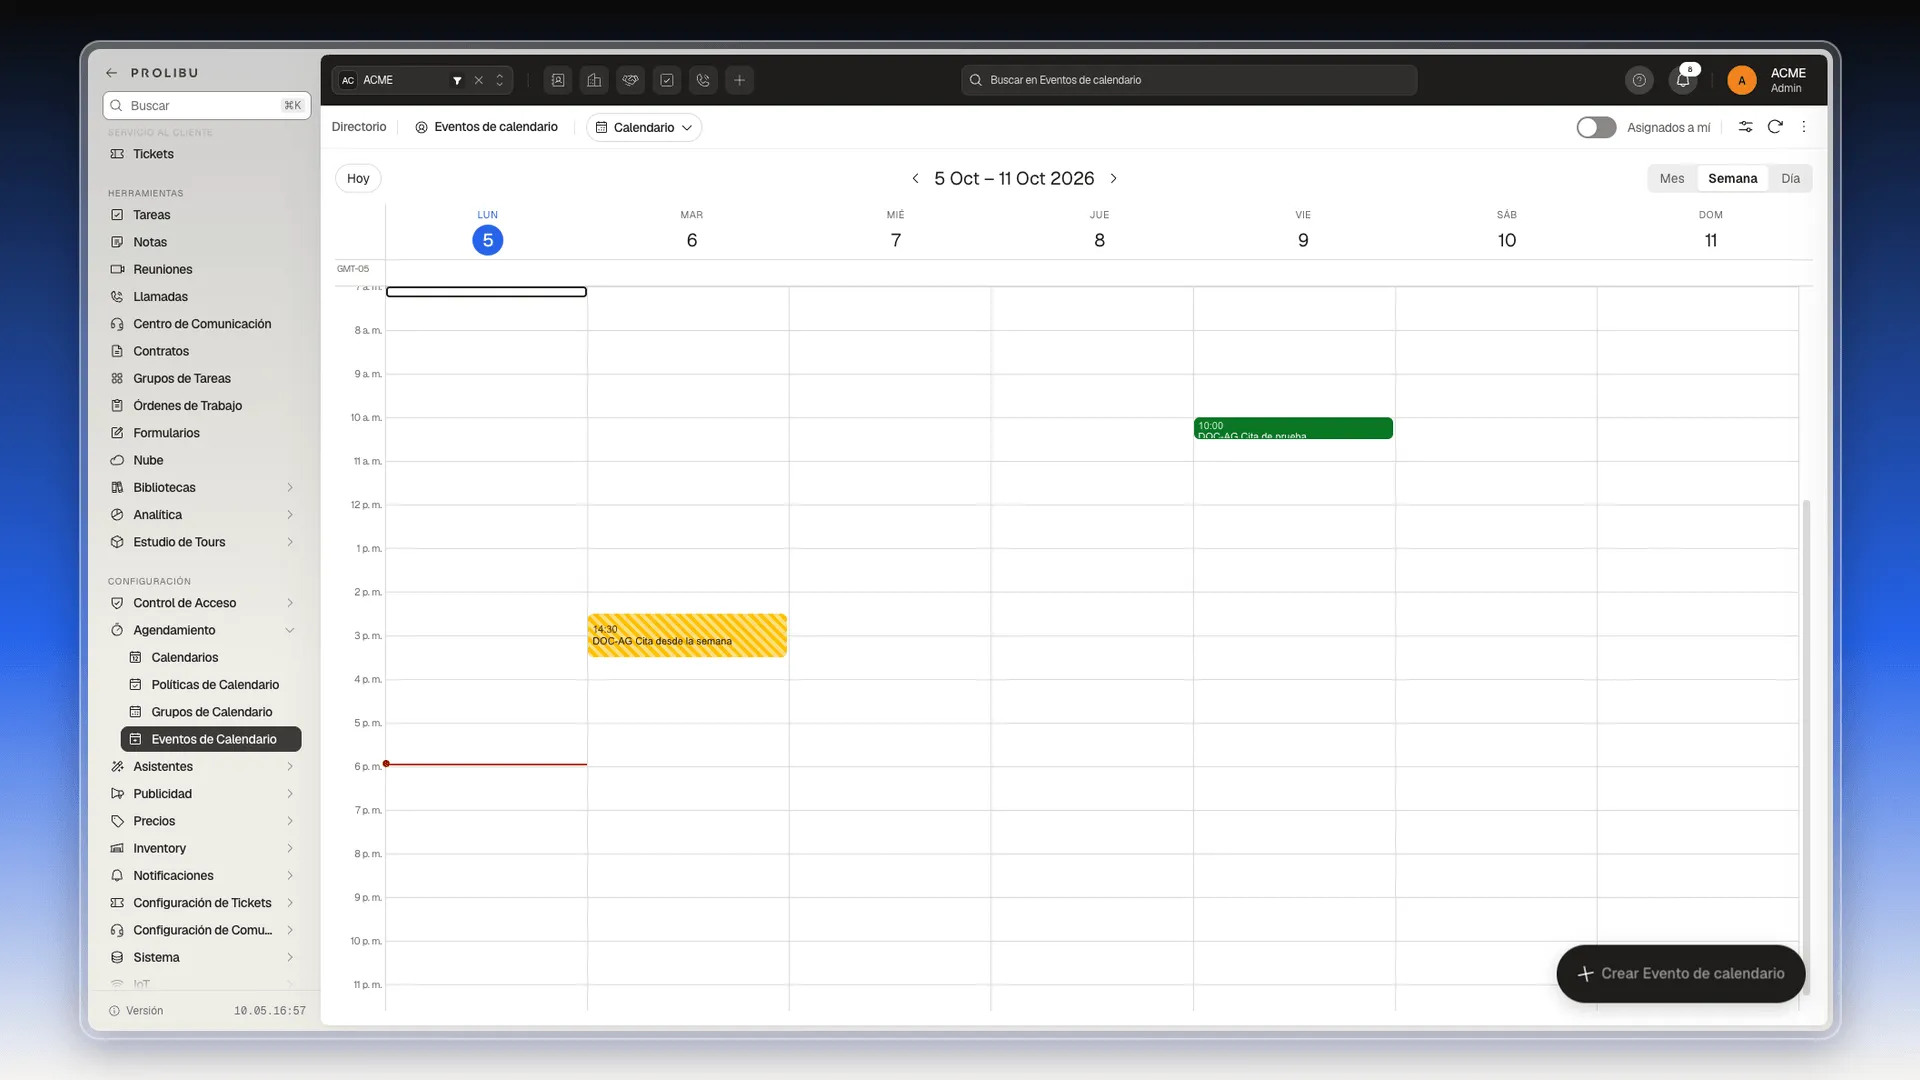Open the phone calls icon in toolbar
The height and width of the screenshot is (1080, 1920).
click(703, 80)
